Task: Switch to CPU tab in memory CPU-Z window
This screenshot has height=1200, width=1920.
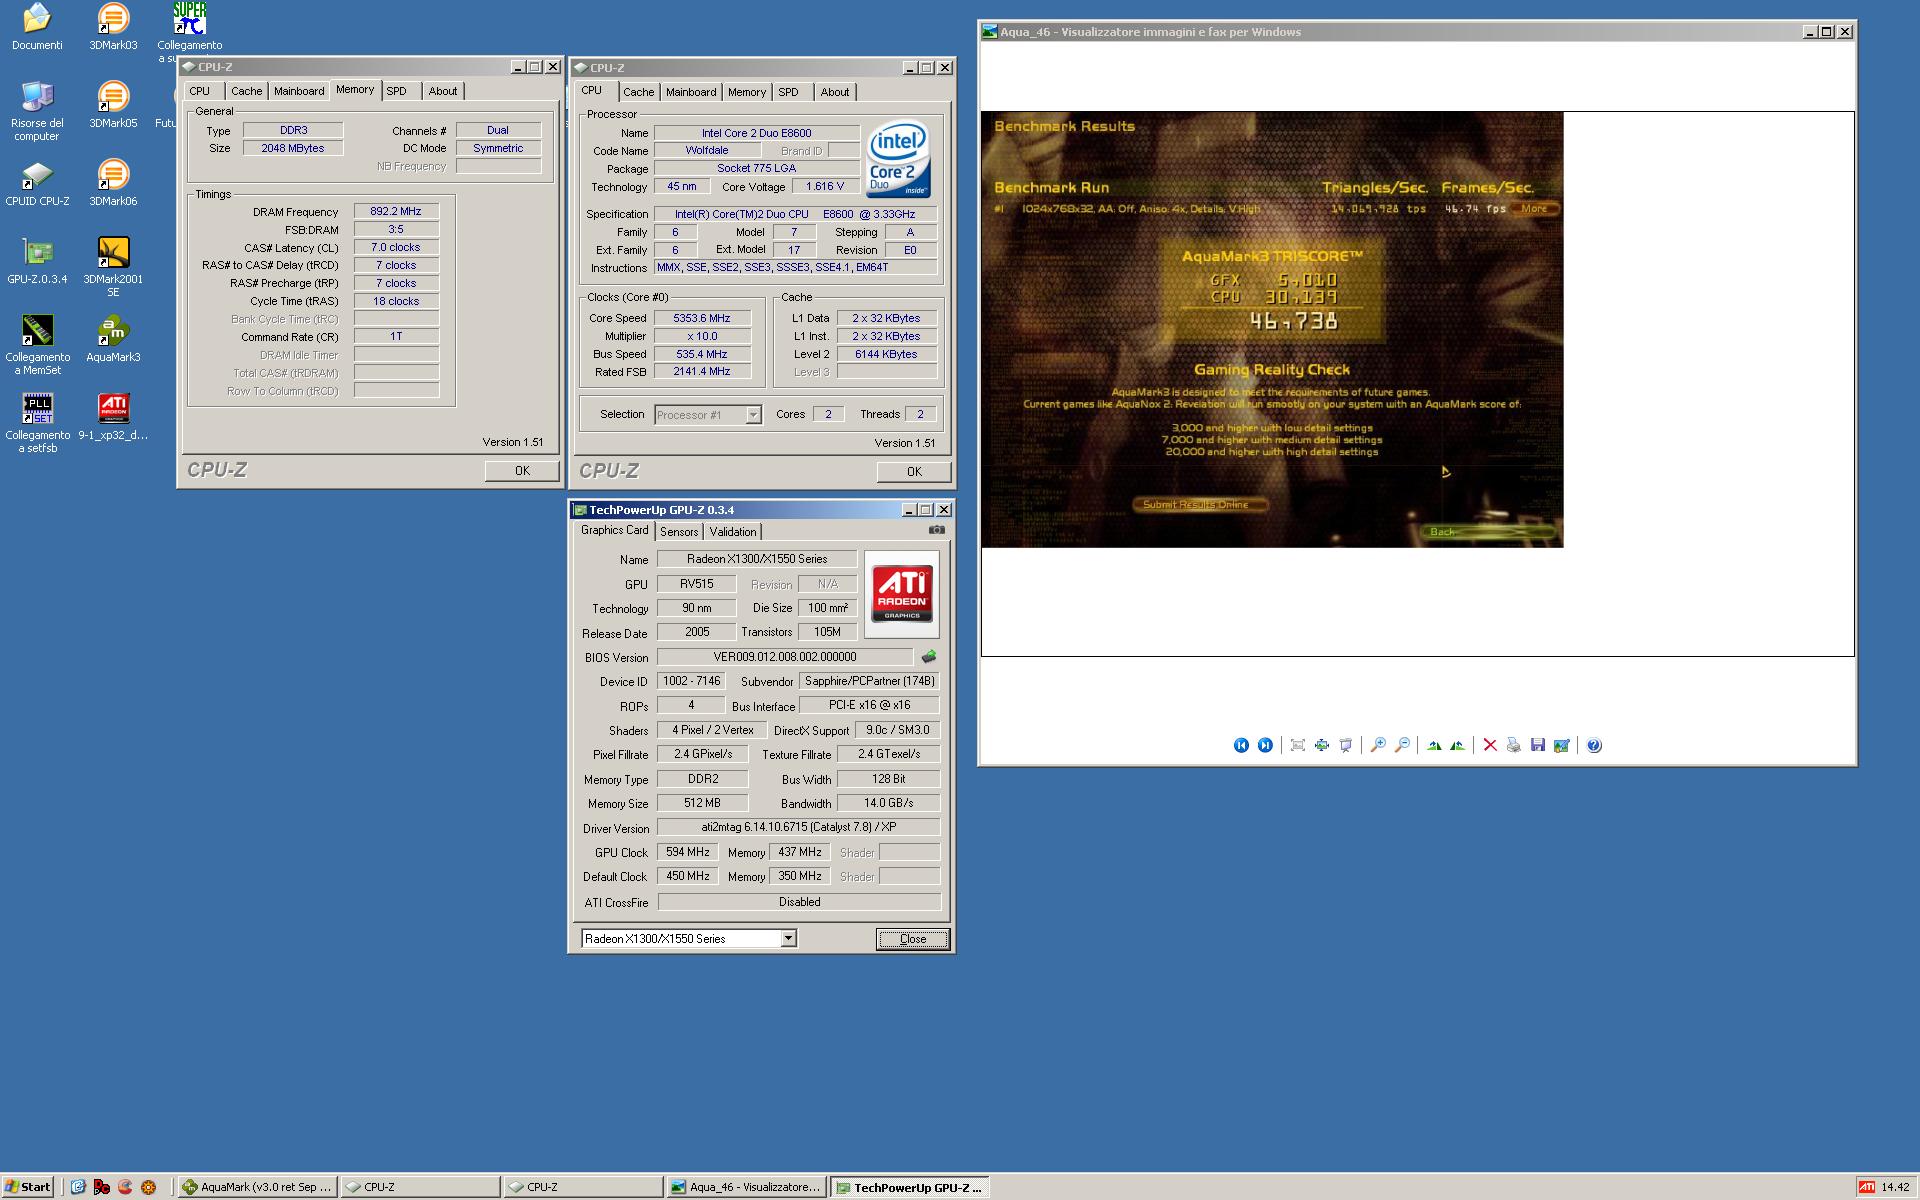Action: pos(200,91)
